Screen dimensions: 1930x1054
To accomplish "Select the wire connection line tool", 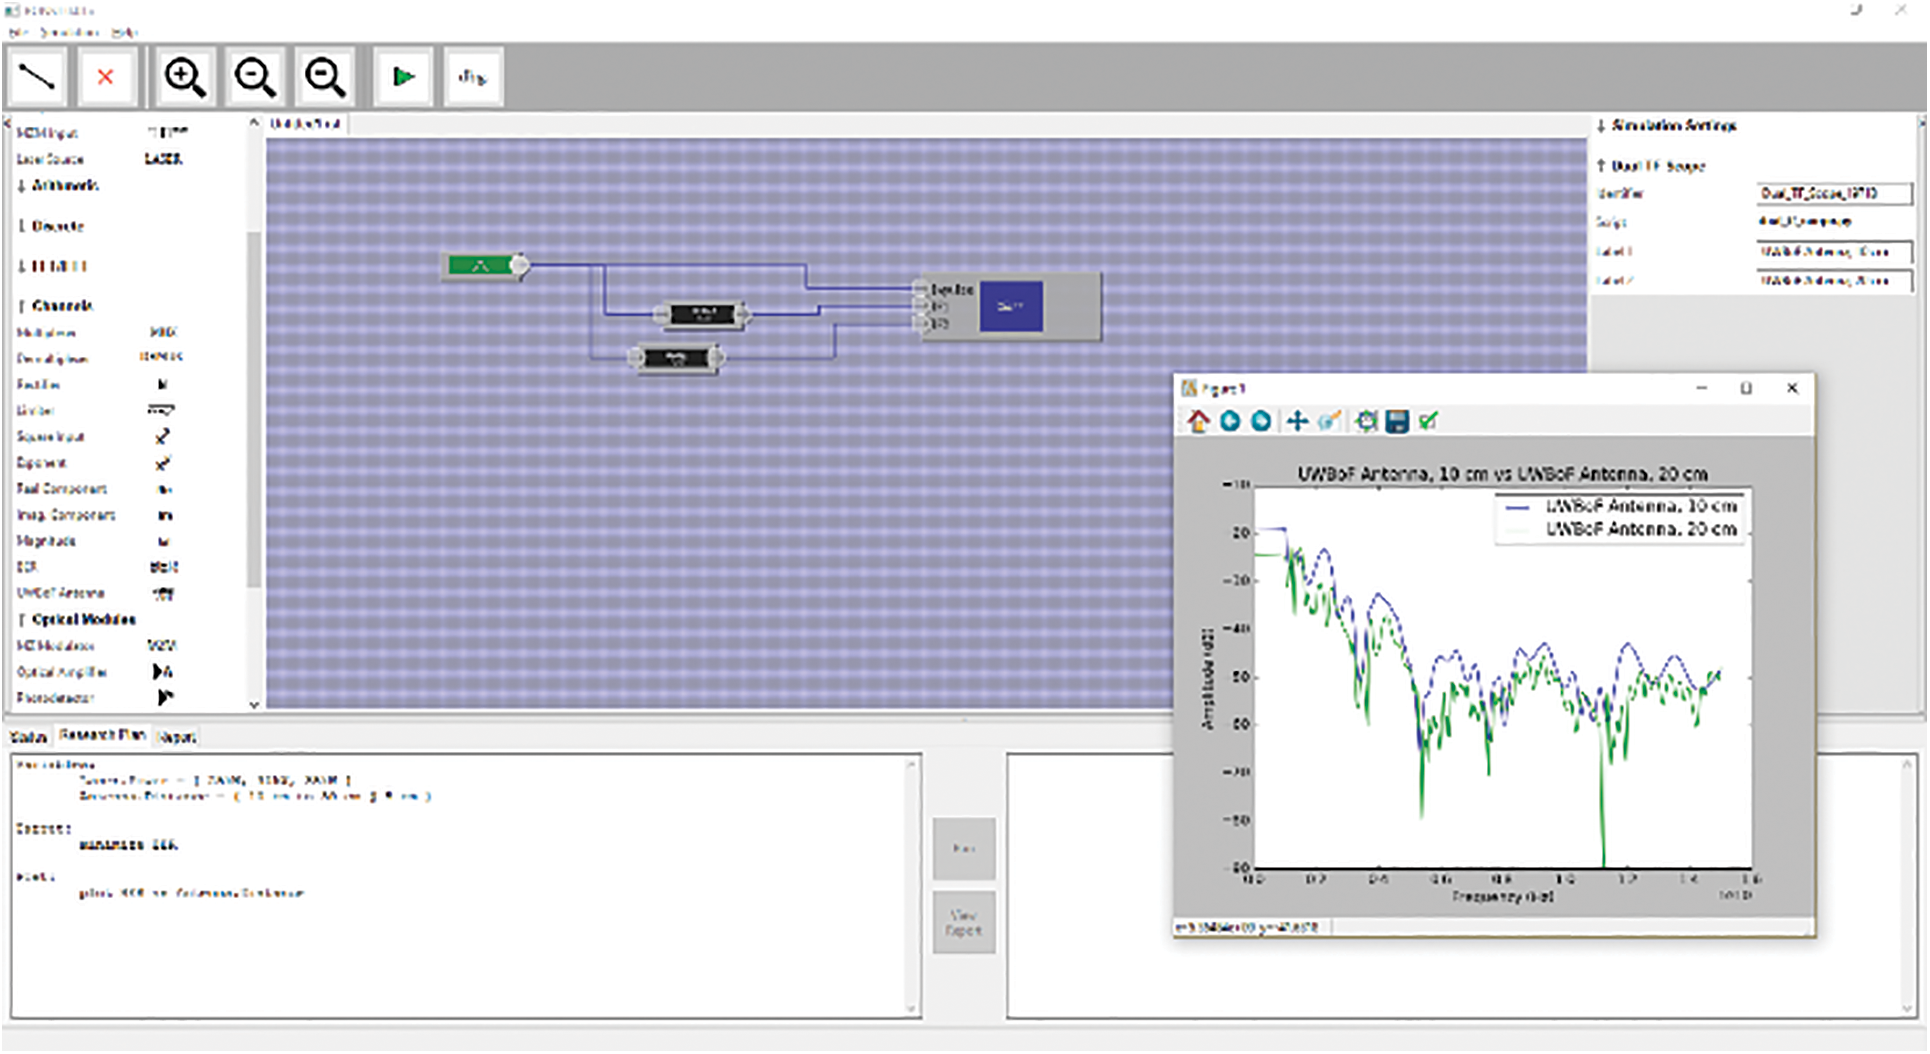I will (37, 77).
